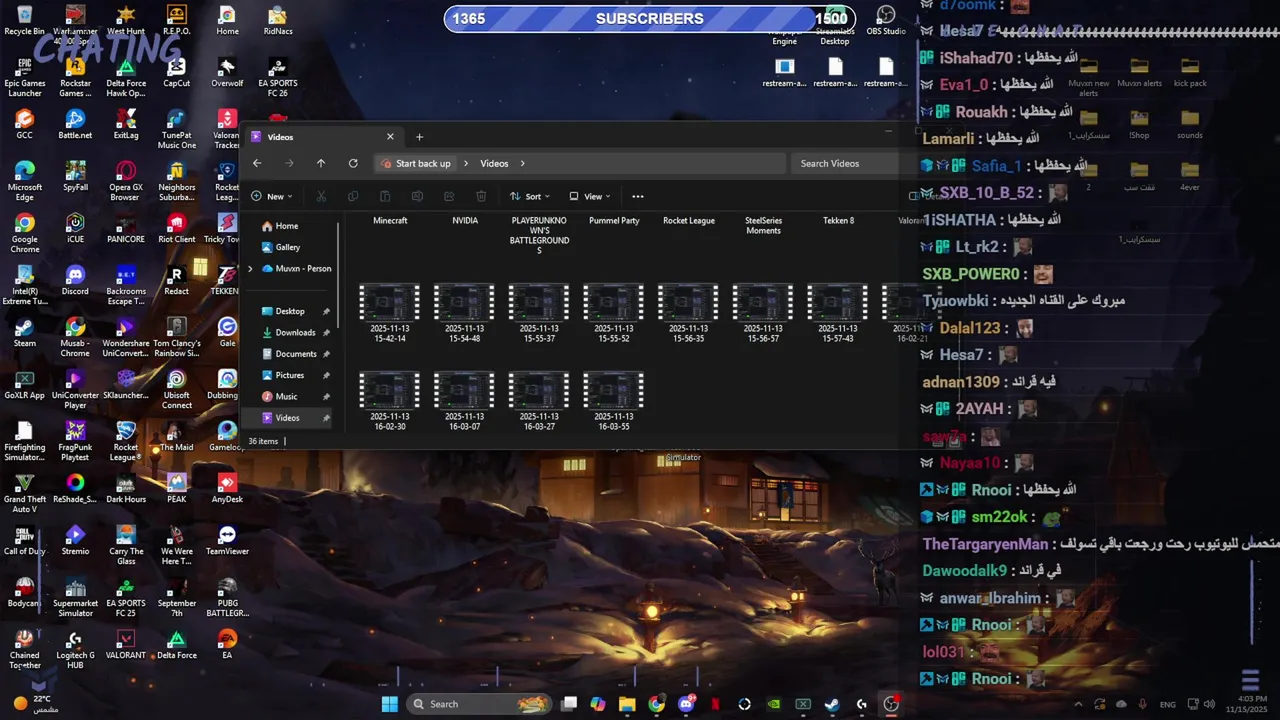Open the Windows Start menu
The width and height of the screenshot is (1280, 720).
click(x=390, y=704)
